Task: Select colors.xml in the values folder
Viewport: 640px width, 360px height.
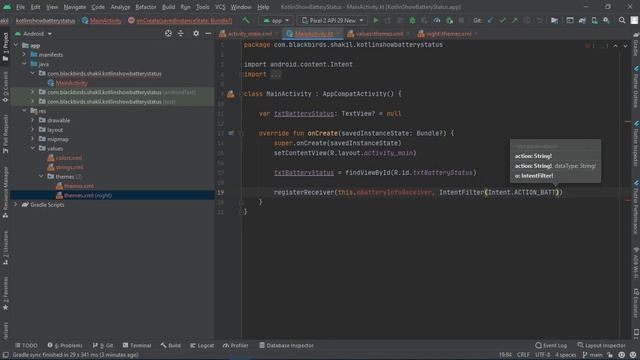Action: click(x=69, y=158)
